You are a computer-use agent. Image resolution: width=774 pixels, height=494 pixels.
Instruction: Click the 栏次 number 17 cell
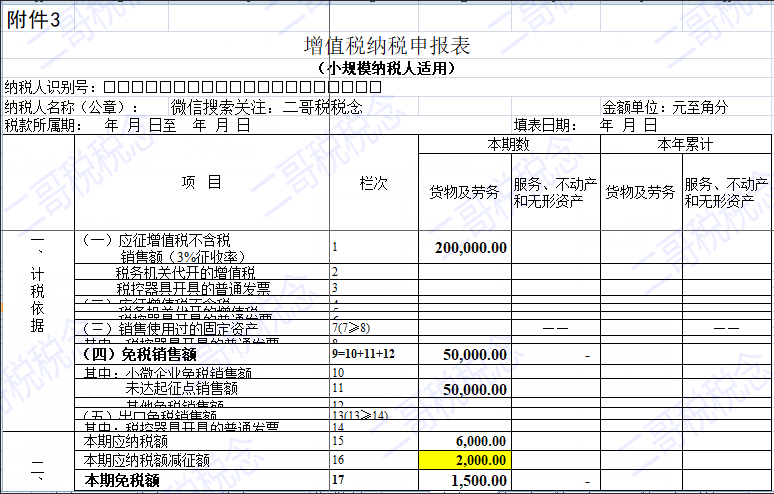(x=374, y=480)
